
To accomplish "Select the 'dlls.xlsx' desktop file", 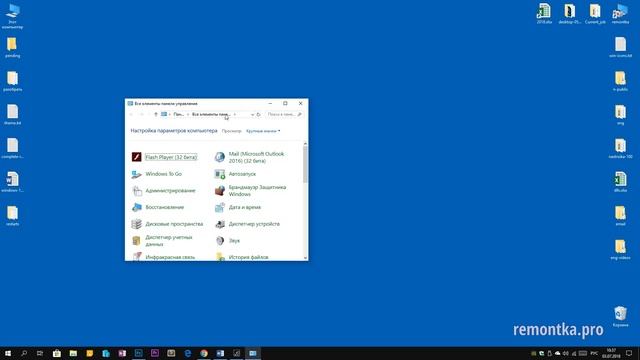I will (x=620, y=182).
